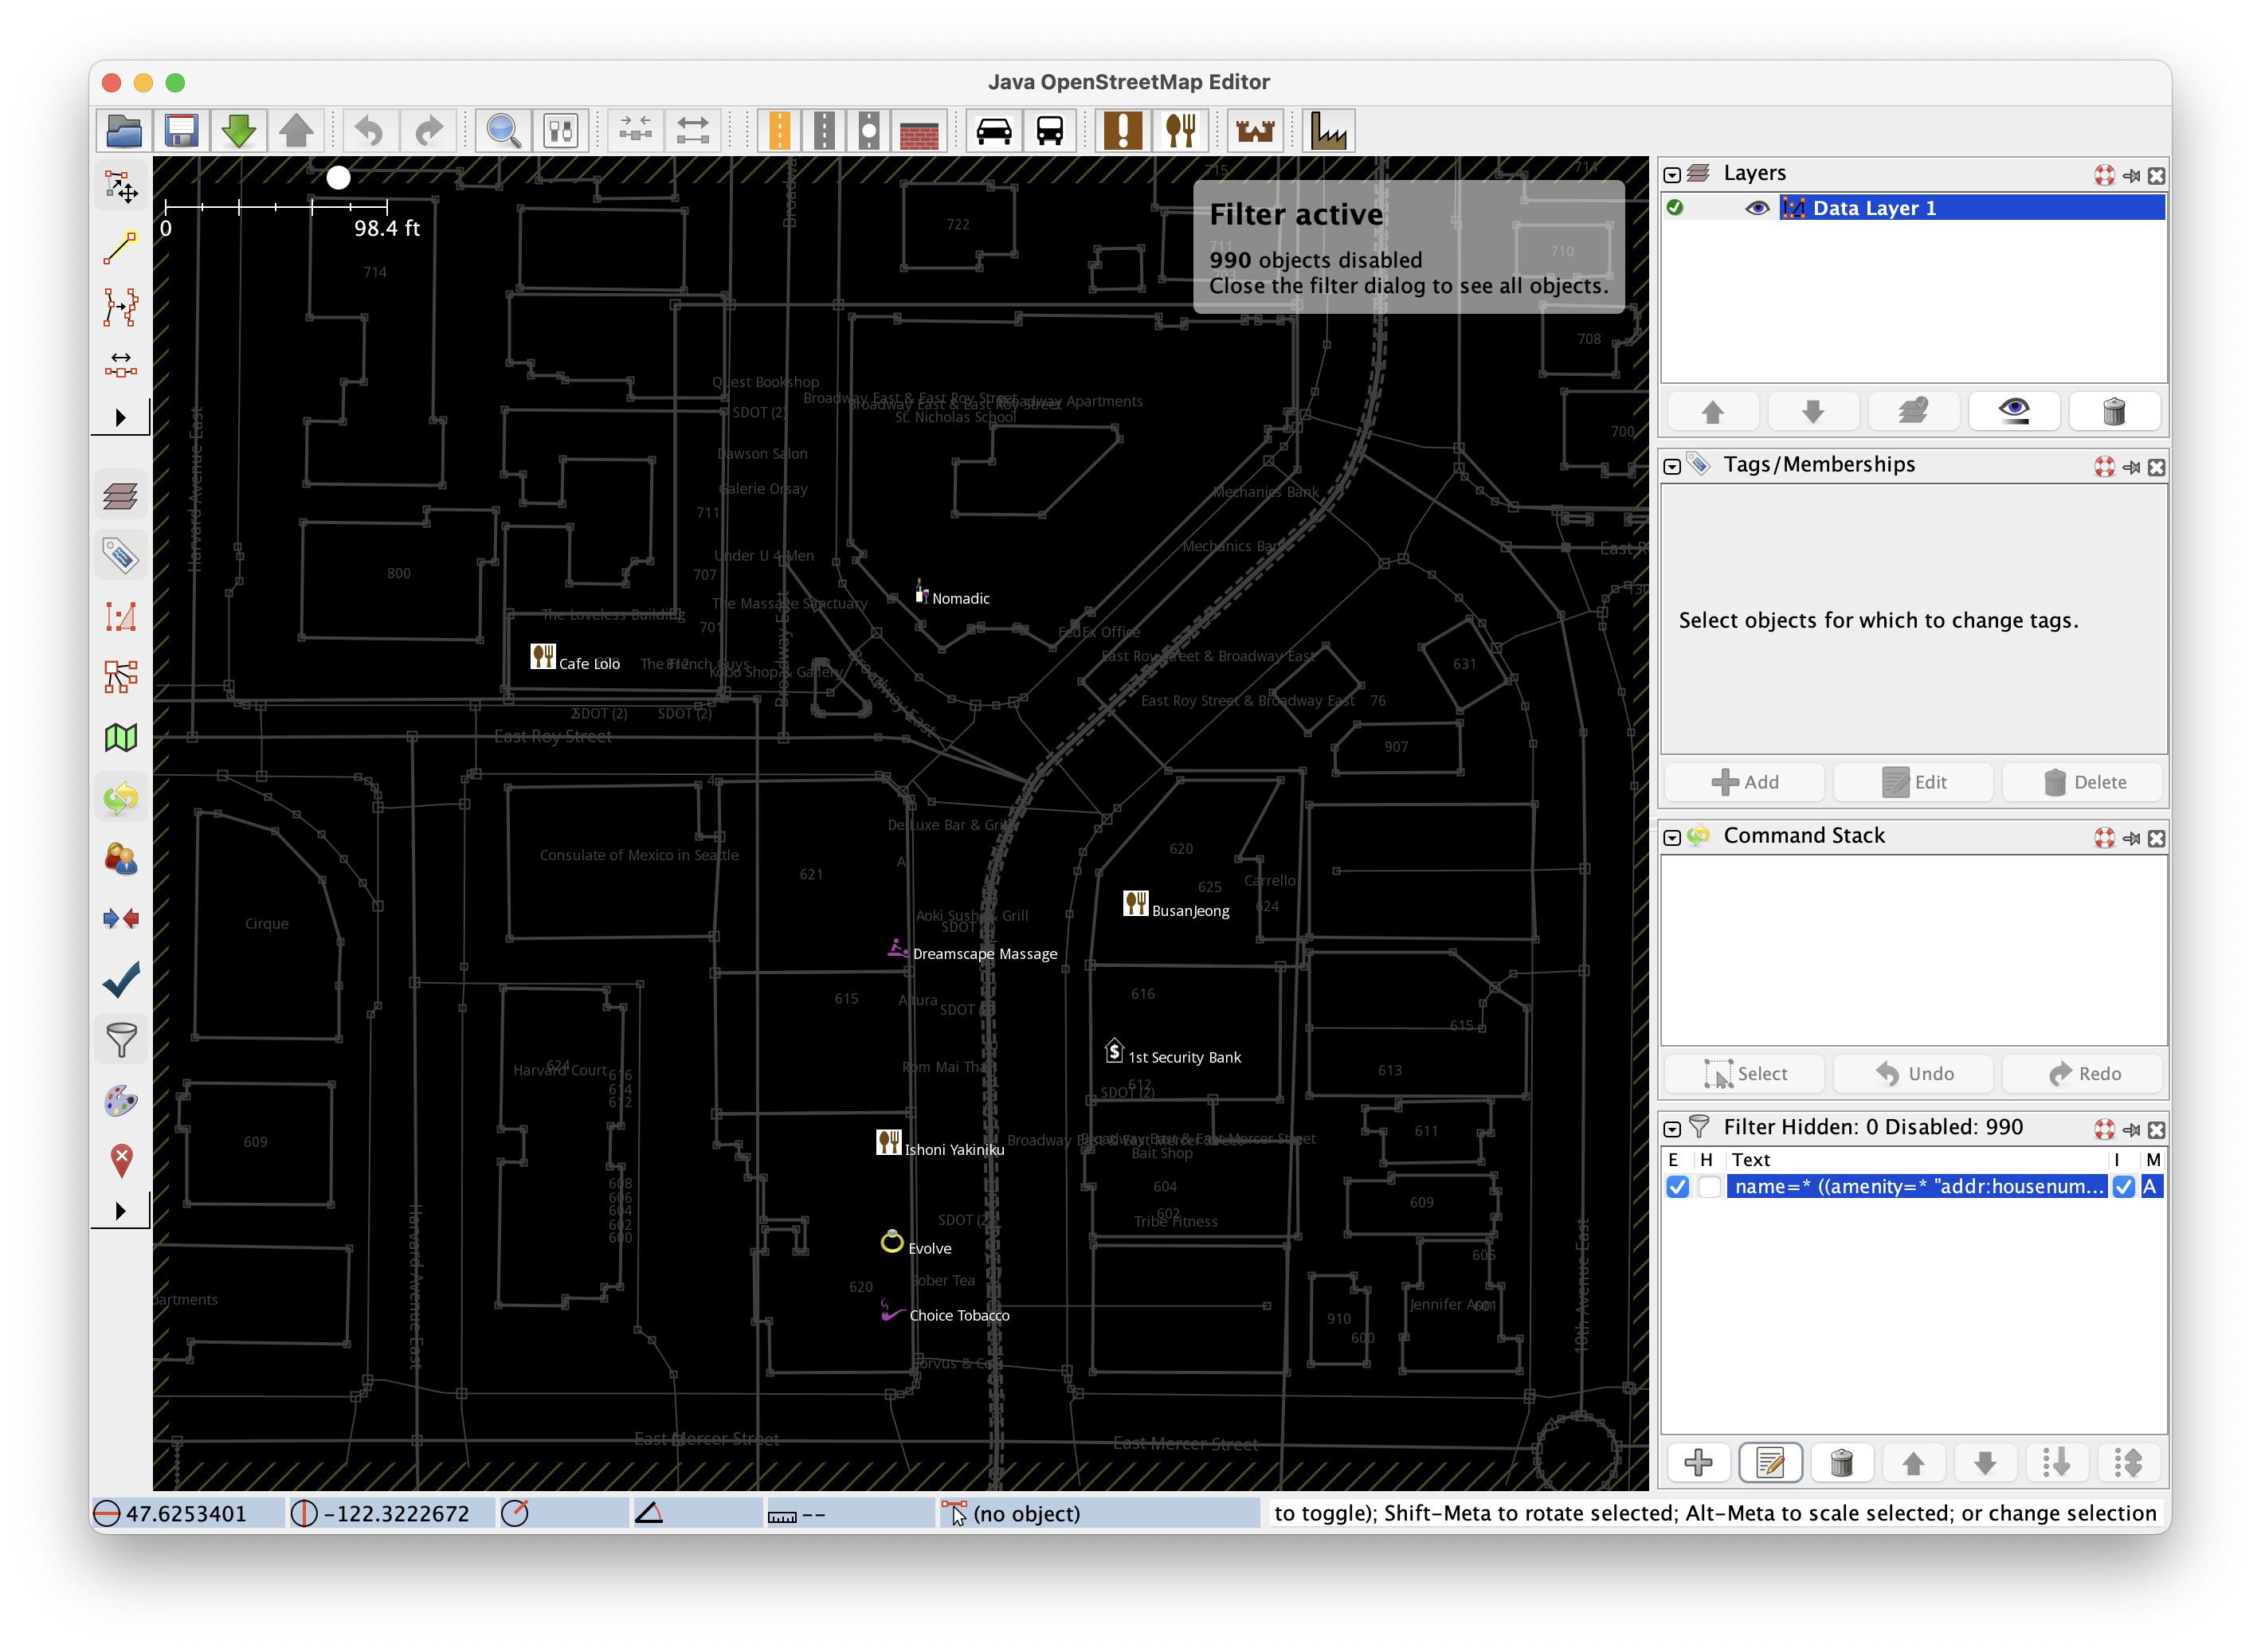This screenshot has height=1652, width=2261.
Task: Select the Select-and-move objects tool
Action: click(x=121, y=186)
